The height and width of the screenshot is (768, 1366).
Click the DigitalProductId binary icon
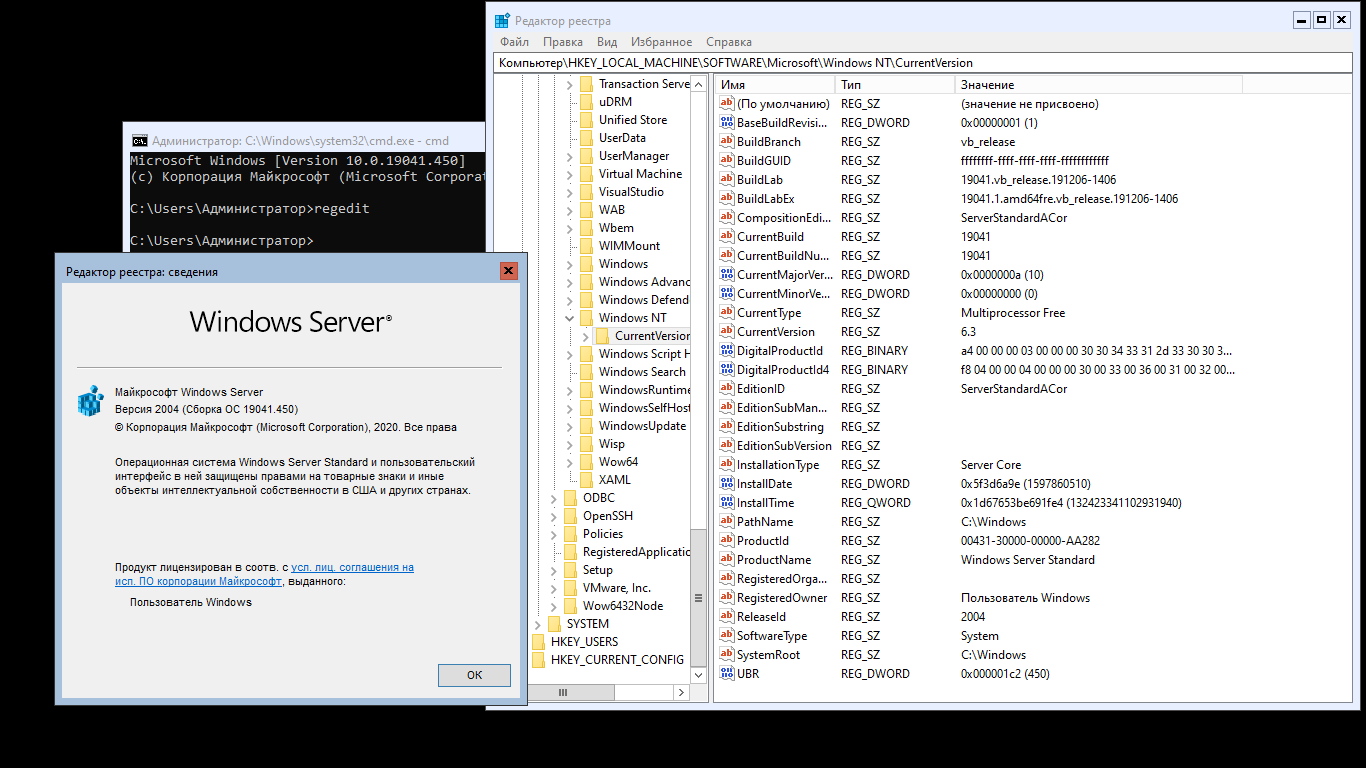pyautogui.click(x=727, y=351)
